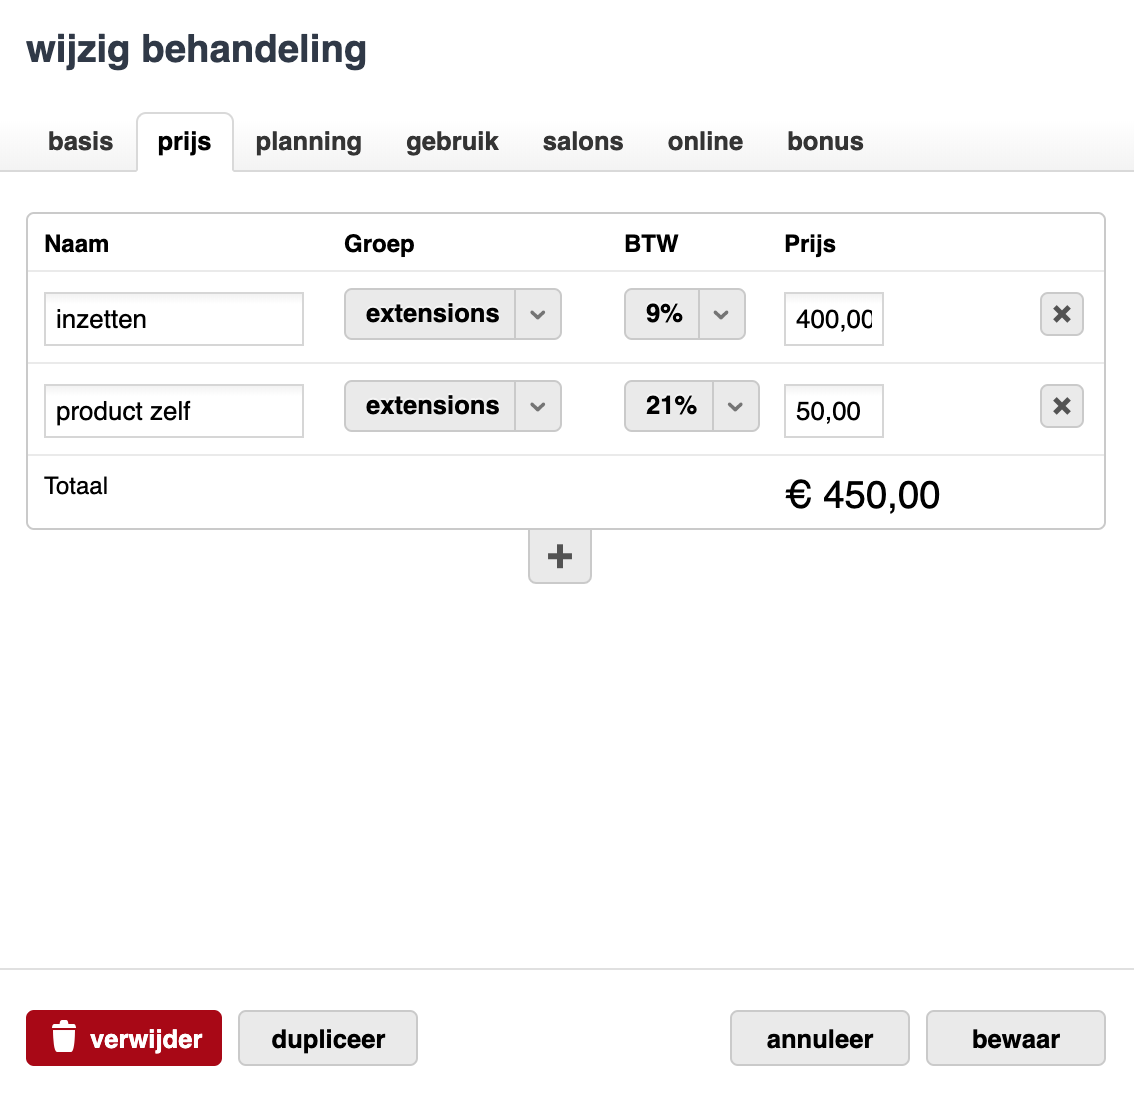1134x1098 pixels.
Task: Remove the product zelf price row
Action: coord(1061,406)
